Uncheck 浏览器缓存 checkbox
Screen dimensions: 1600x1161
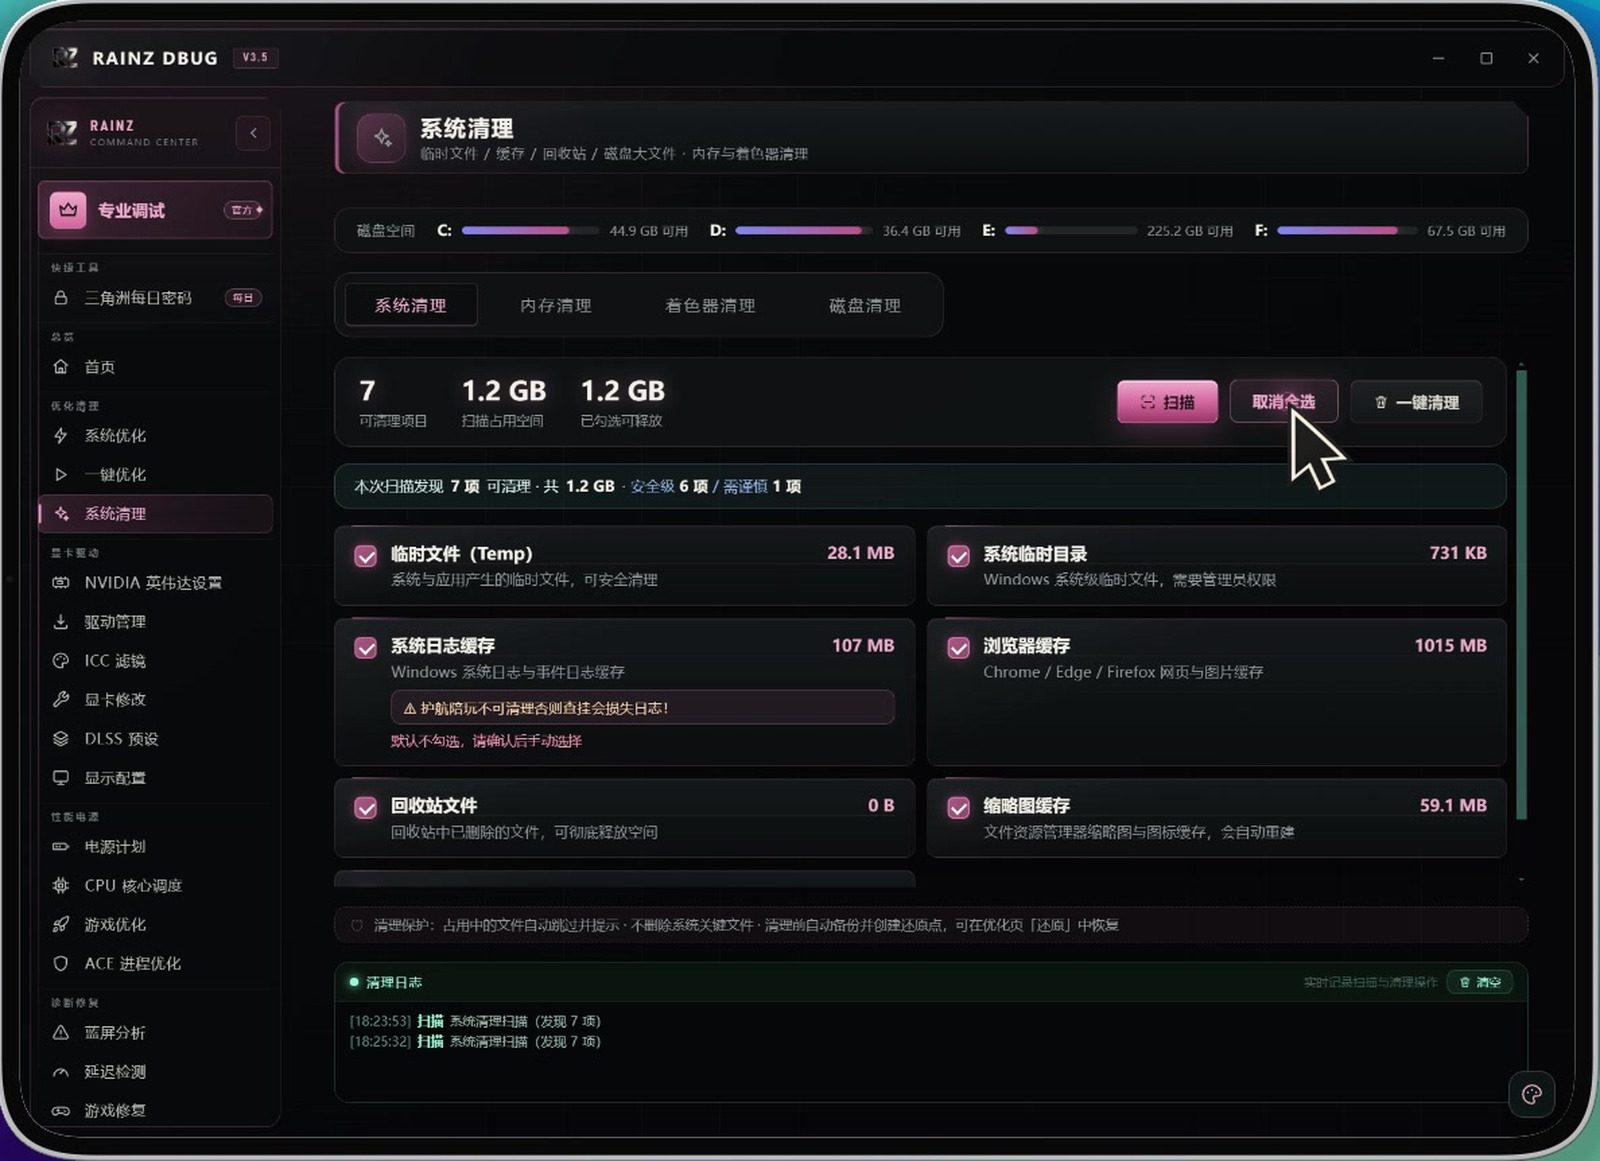click(959, 648)
